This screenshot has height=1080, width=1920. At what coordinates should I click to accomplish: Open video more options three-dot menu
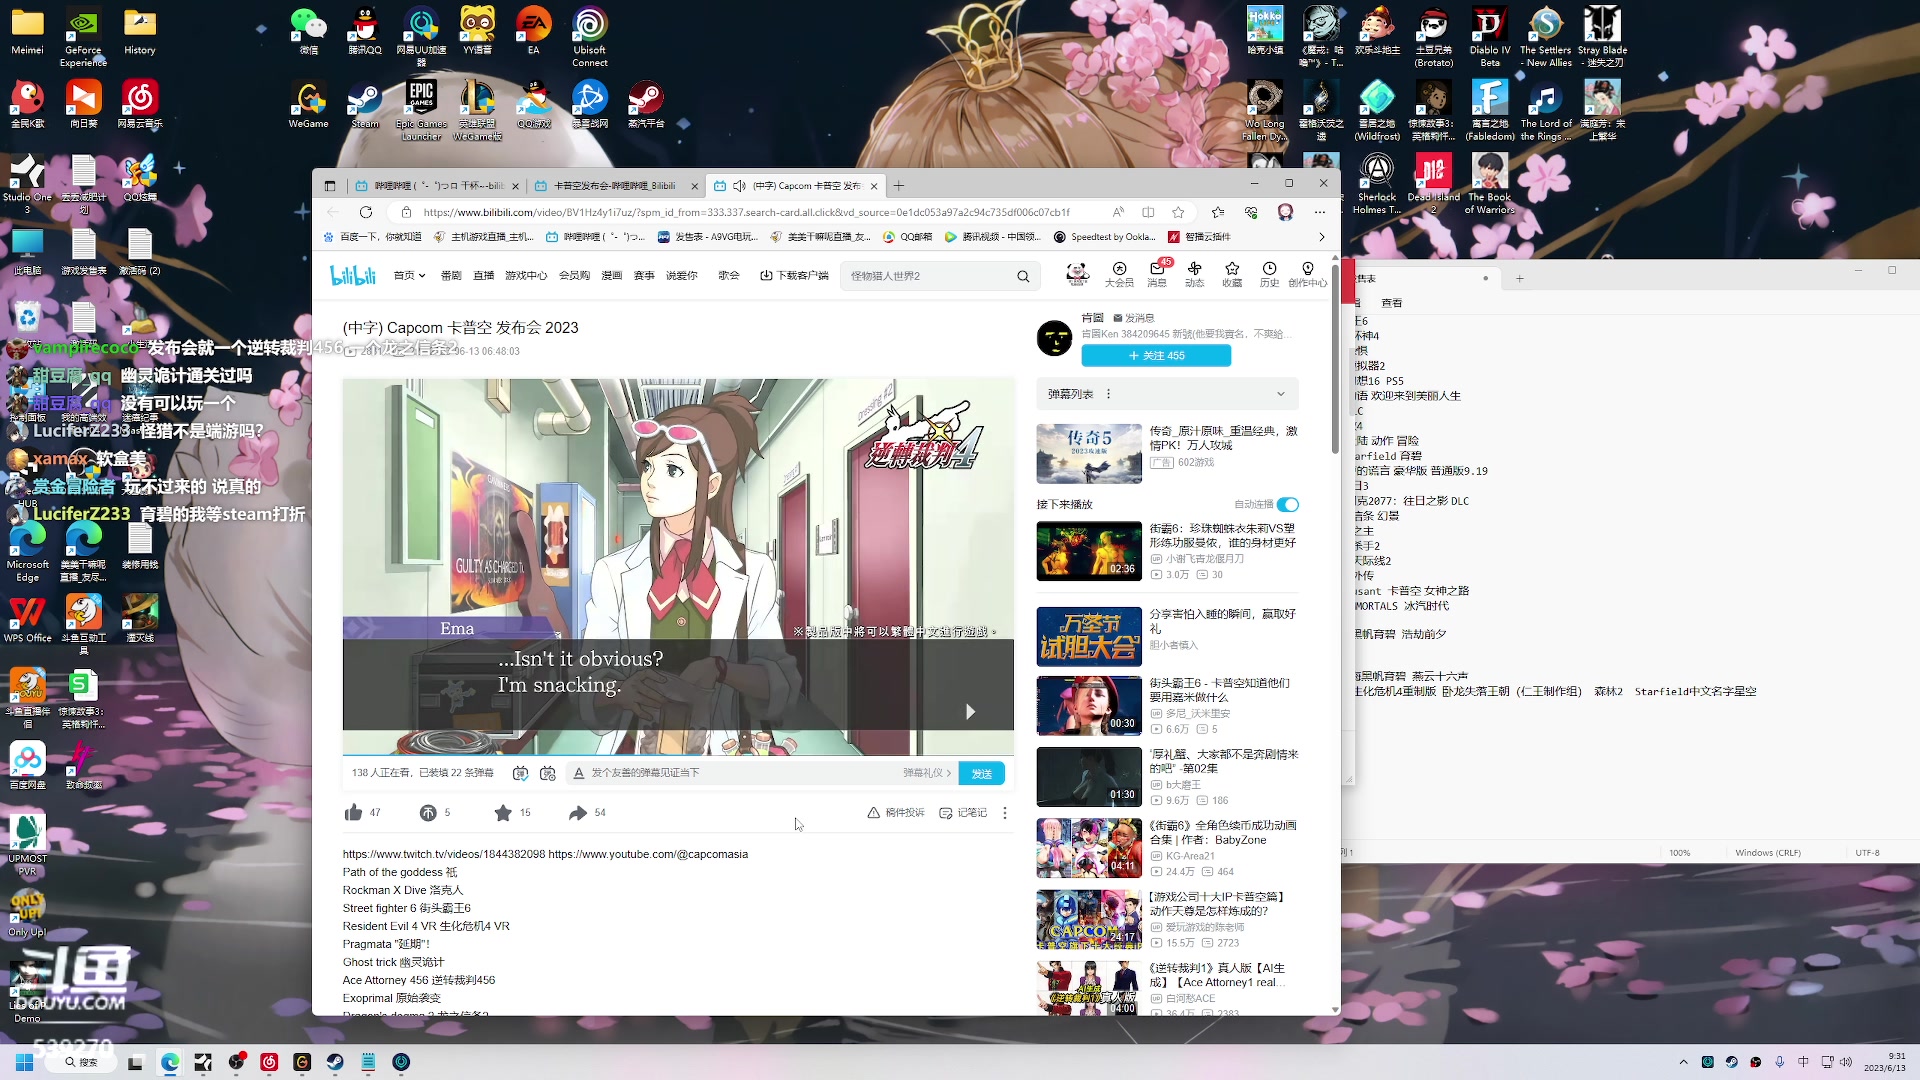click(x=1005, y=813)
